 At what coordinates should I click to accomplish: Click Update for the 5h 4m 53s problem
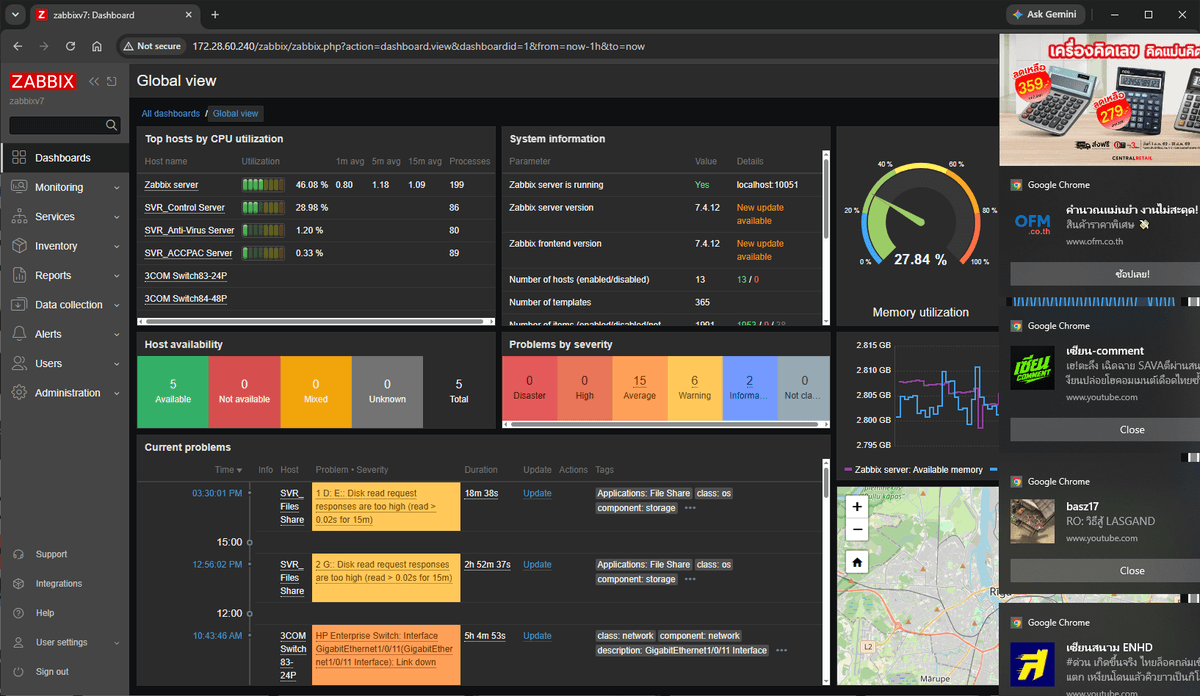tap(537, 636)
